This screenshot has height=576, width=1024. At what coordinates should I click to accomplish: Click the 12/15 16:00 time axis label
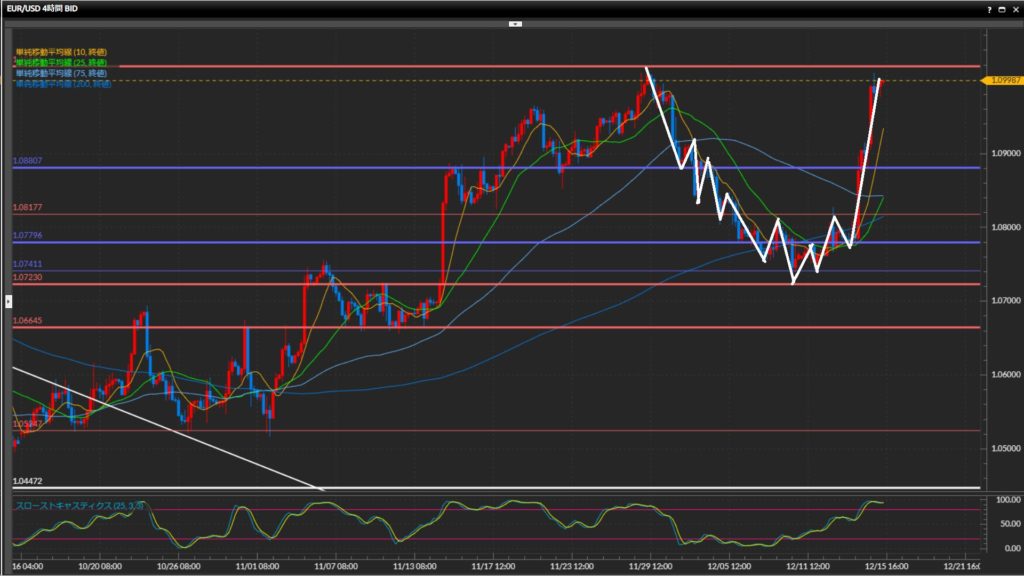click(x=881, y=564)
